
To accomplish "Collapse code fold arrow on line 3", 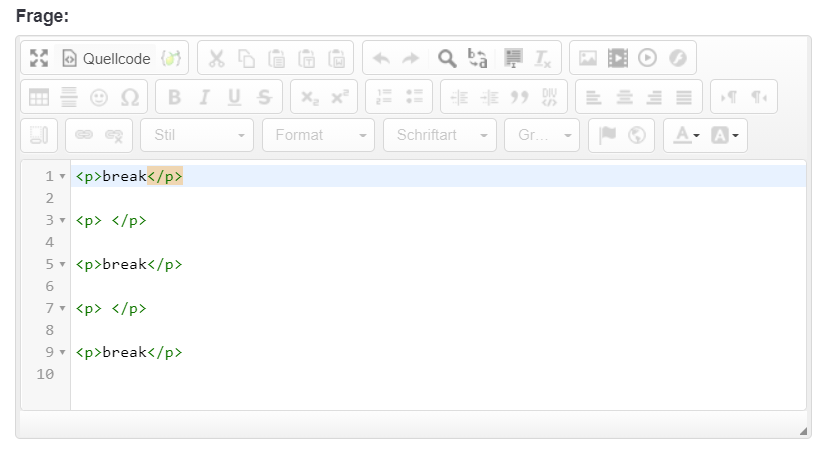I will 62,221.
